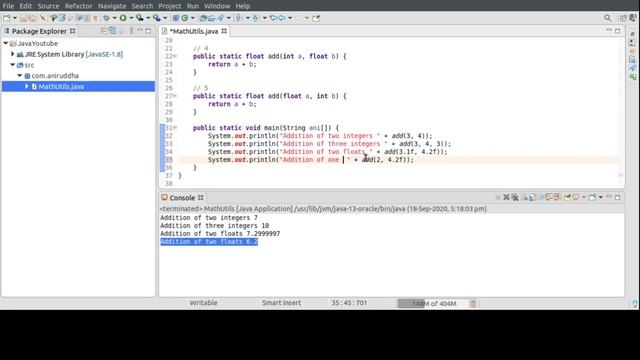Image resolution: width=640 pixels, height=360 pixels.
Task: Toggle Show Console on Standard Out change
Action: [x=549, y=197]
